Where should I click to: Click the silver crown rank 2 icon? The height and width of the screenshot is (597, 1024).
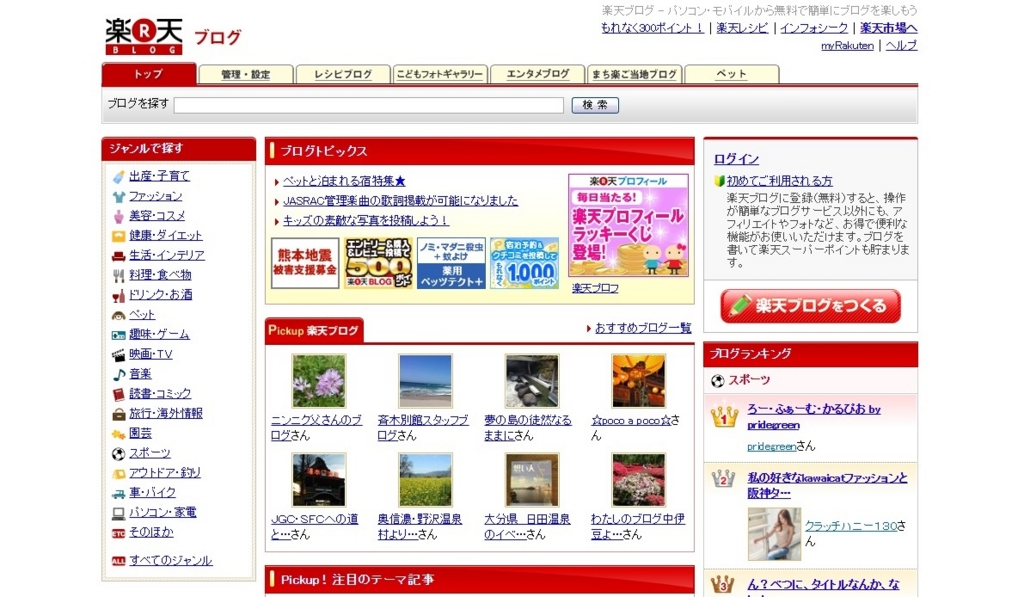[x=723, y=479]
